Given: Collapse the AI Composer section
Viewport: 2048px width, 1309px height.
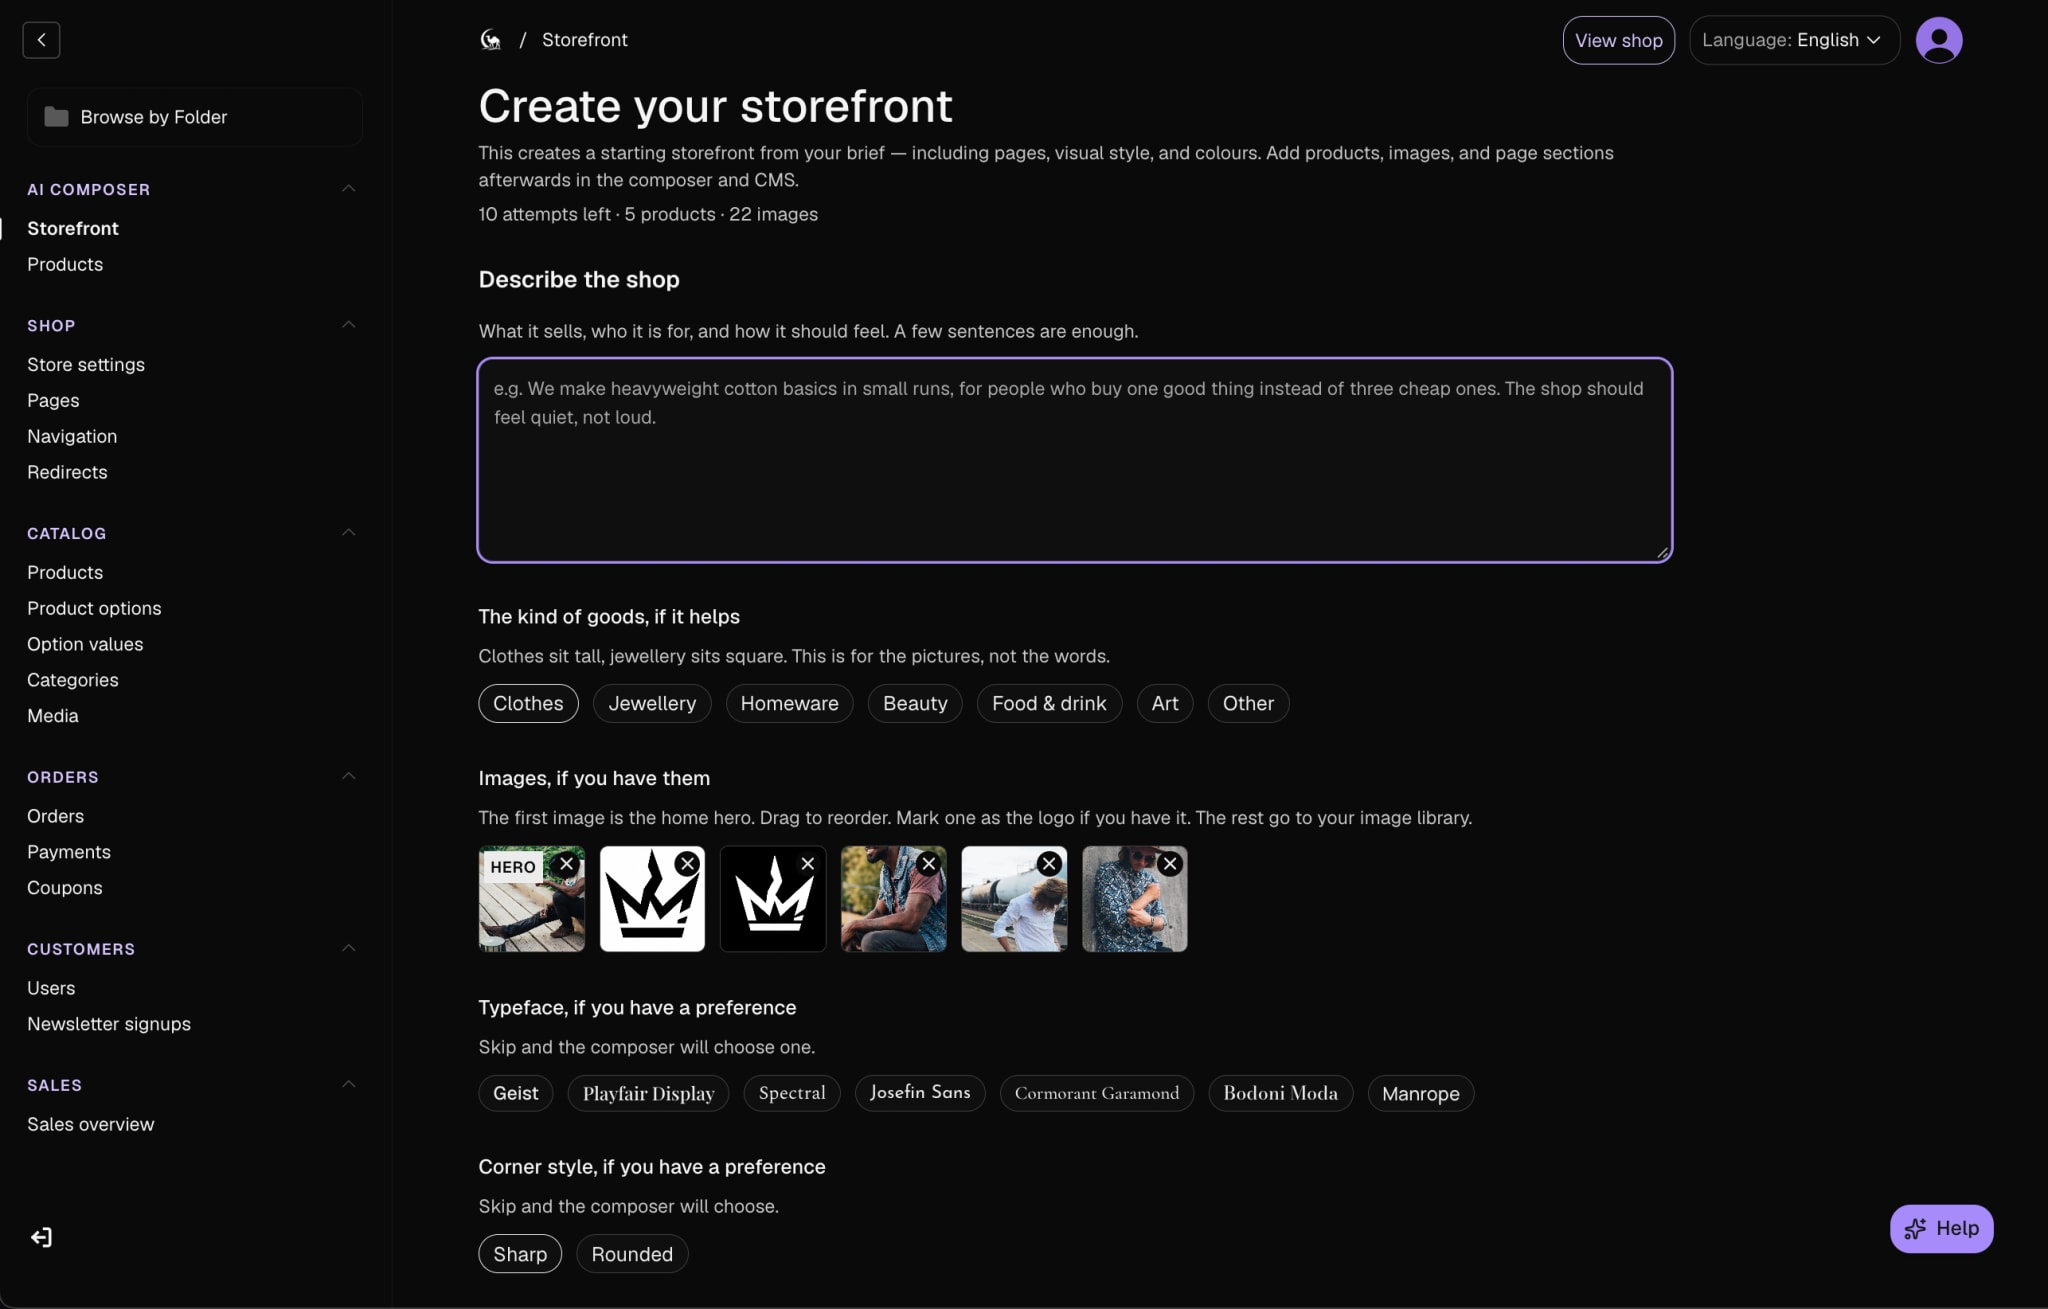Looking at the screenshot, I should 349,188.
